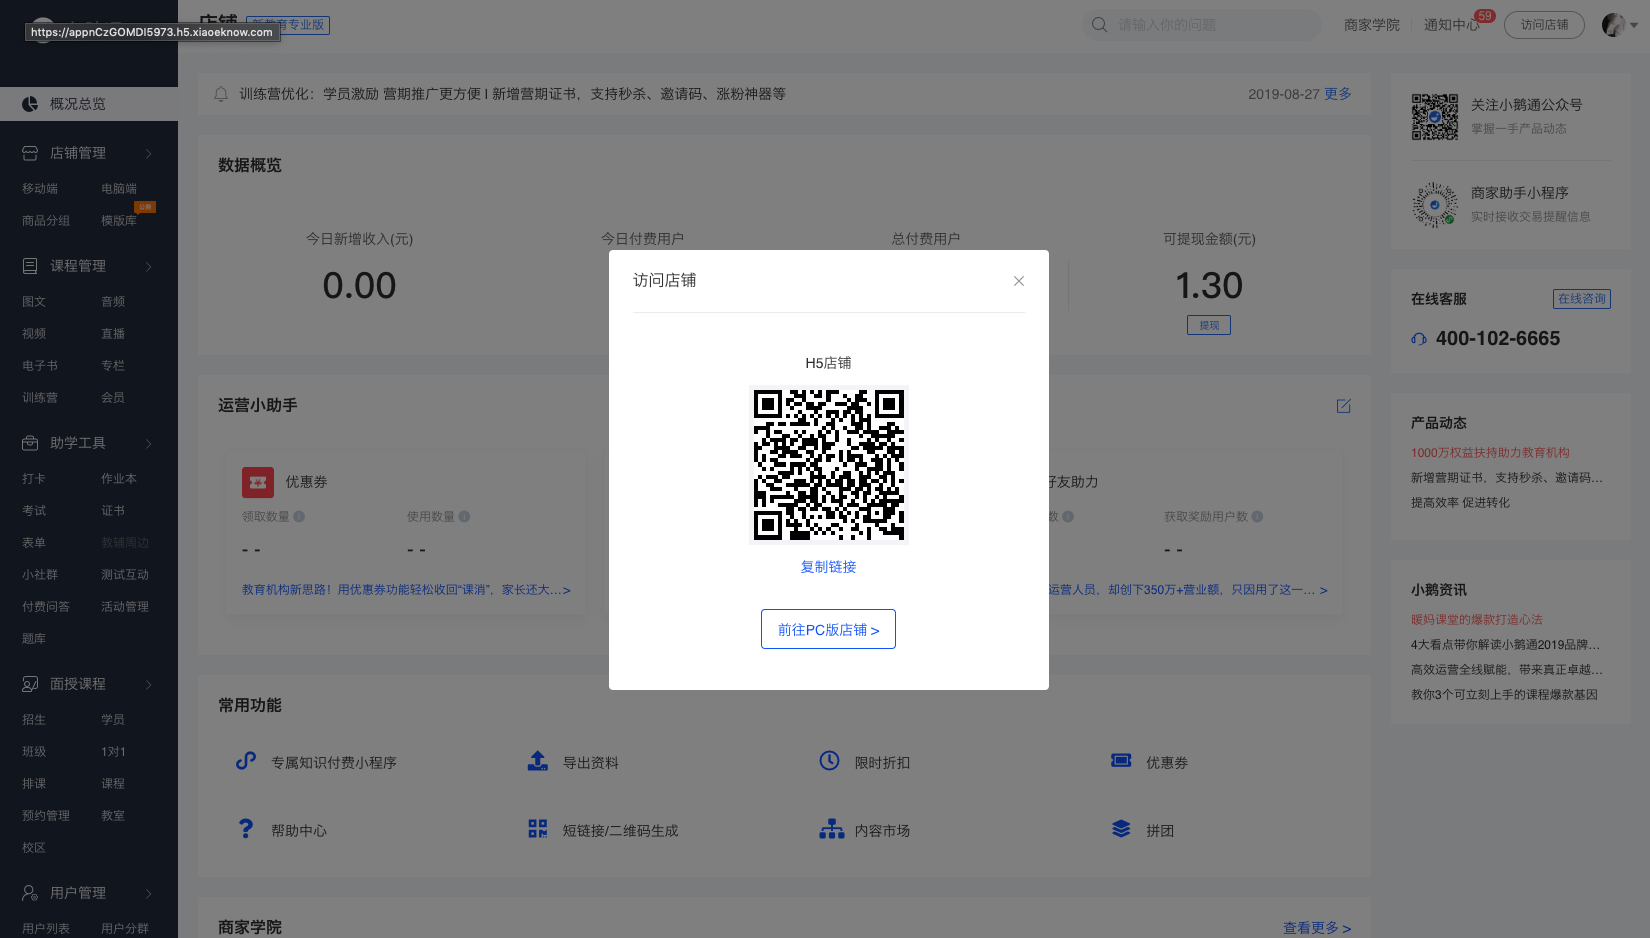Click the 拼团 layers icon
Image resolution: width=1650 pixels, height=938 pixels.
point(1121,829)
